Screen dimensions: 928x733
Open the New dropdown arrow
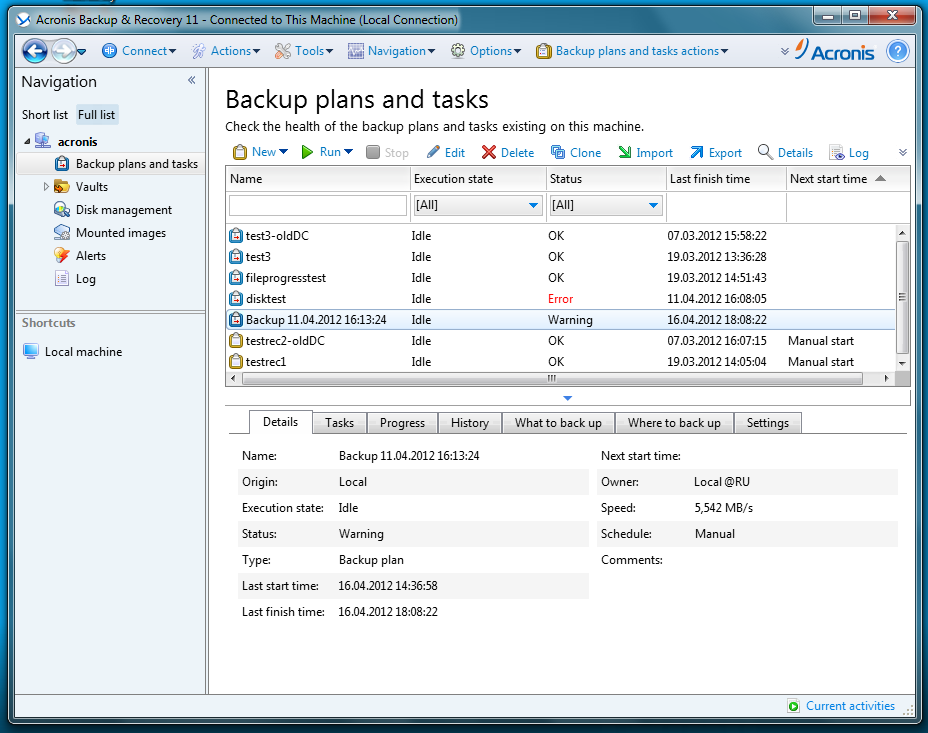click(283, 152)
